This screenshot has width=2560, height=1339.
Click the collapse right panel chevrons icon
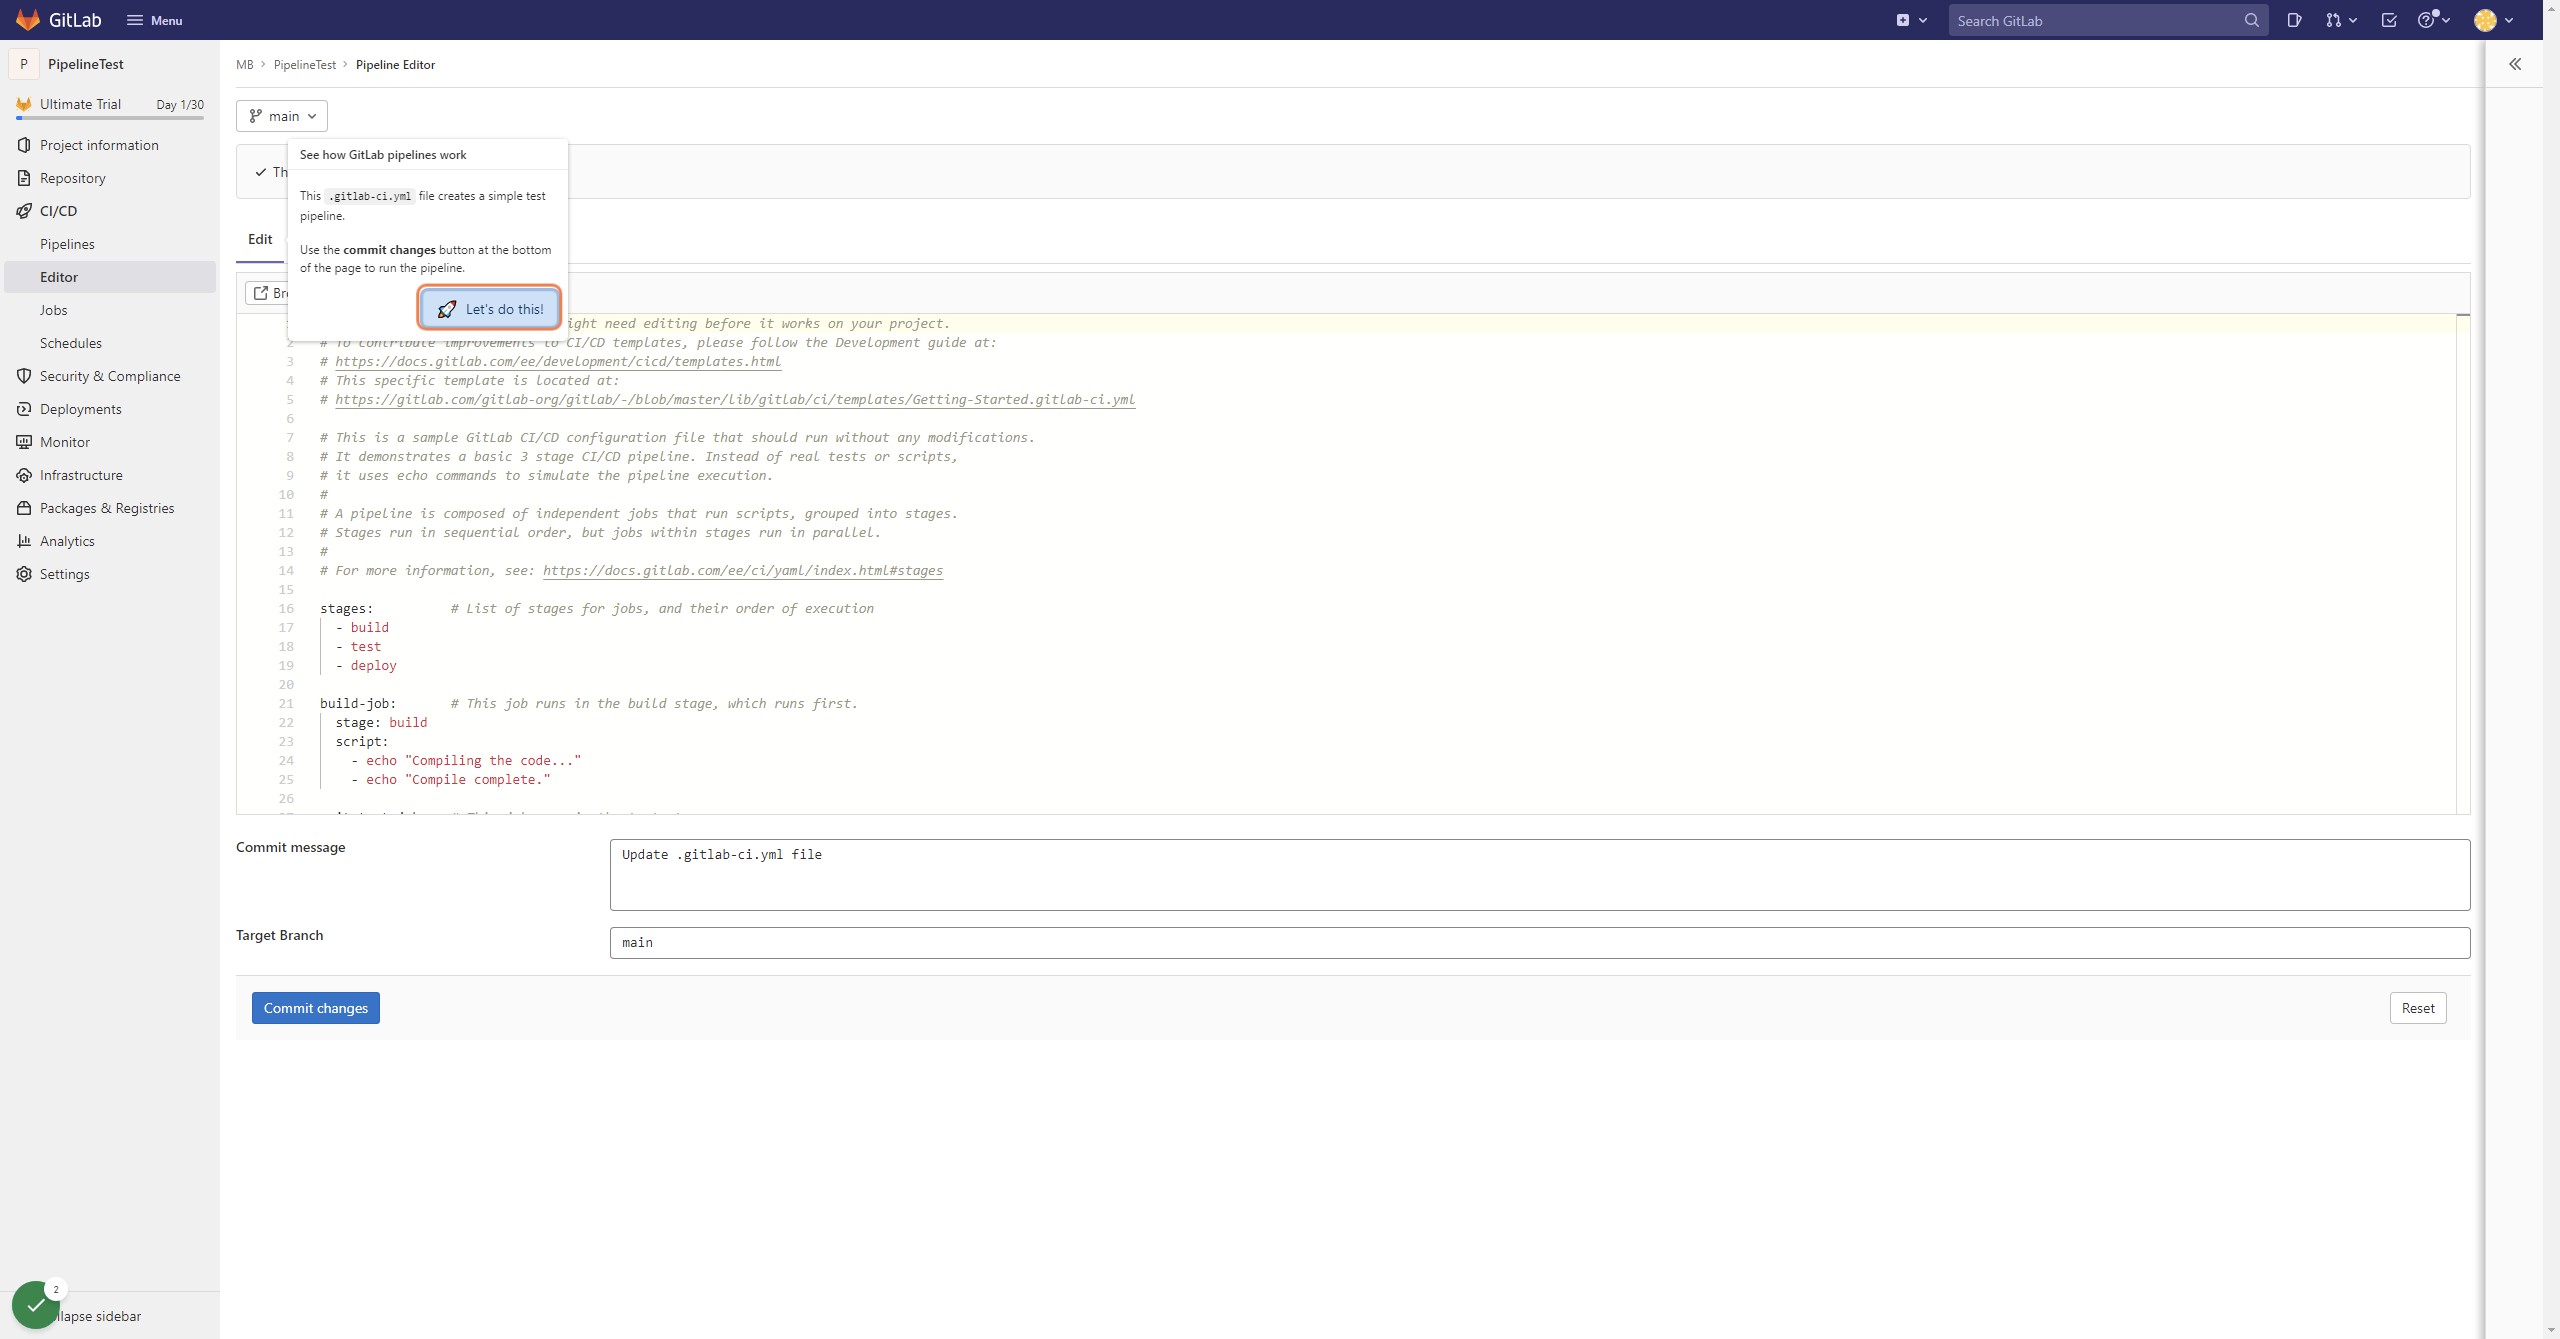coord(2515,64)
